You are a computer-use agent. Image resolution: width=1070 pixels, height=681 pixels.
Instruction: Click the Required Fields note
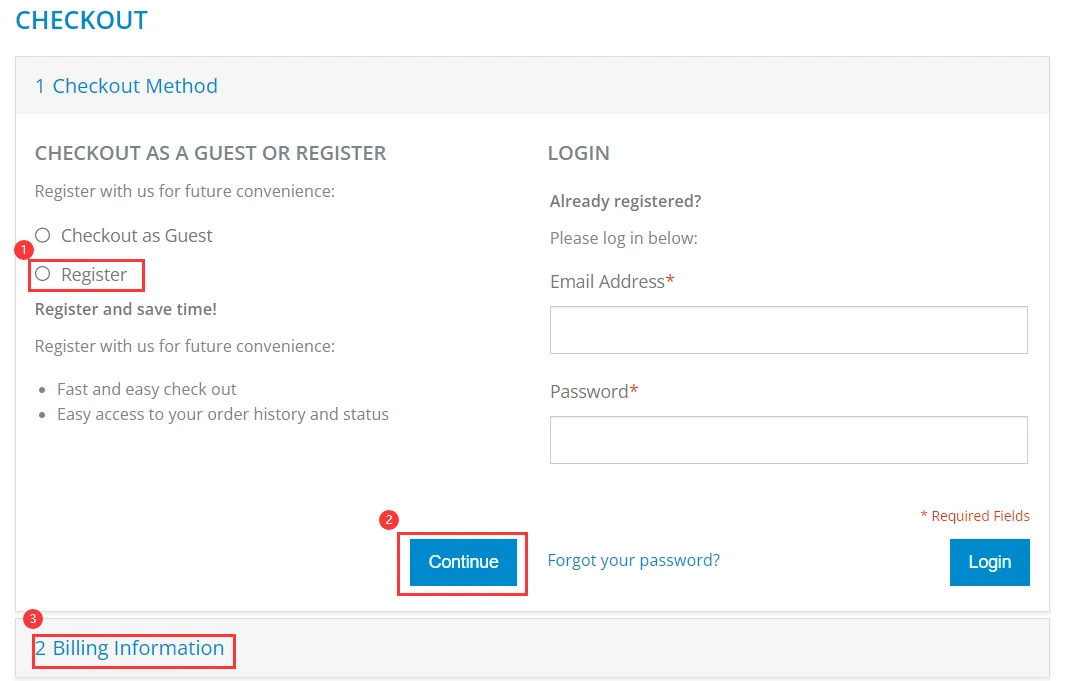[975, 516]
